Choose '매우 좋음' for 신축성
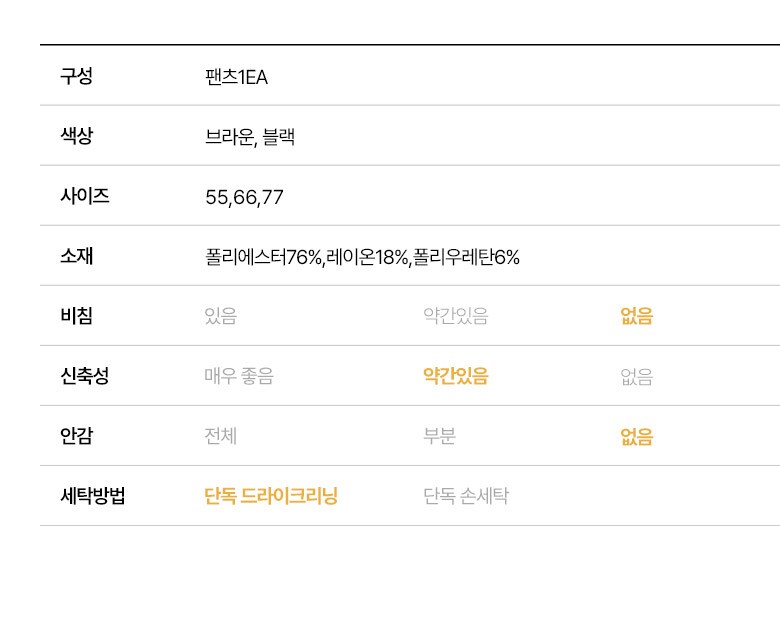The width and height of the screenshot is (780, 620). pos(238,377)
